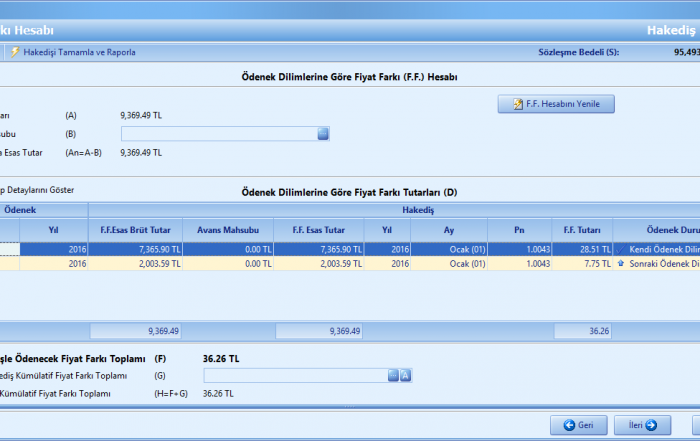Click the Kümülatif Fiyat Farkı (G) input field
Image resolution: width=700 pixels, height=441 pixels.
294,375
